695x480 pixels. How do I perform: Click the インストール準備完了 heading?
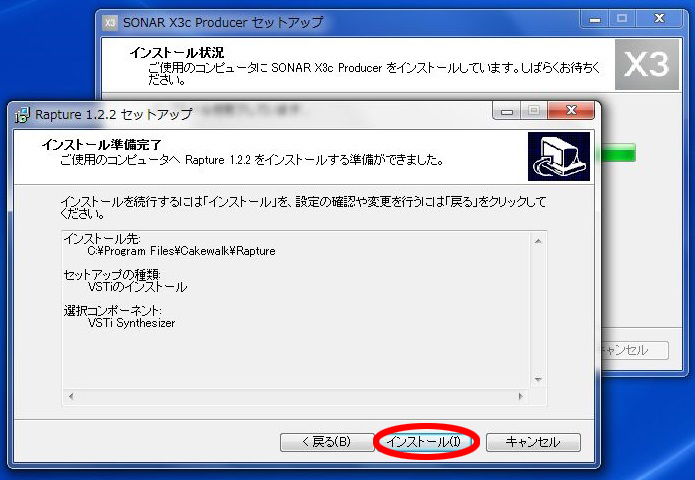tap(102, 144)
